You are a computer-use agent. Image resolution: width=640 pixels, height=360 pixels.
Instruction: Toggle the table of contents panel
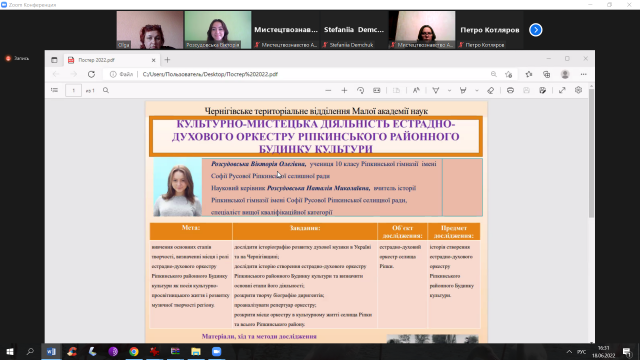click(54, 90)
